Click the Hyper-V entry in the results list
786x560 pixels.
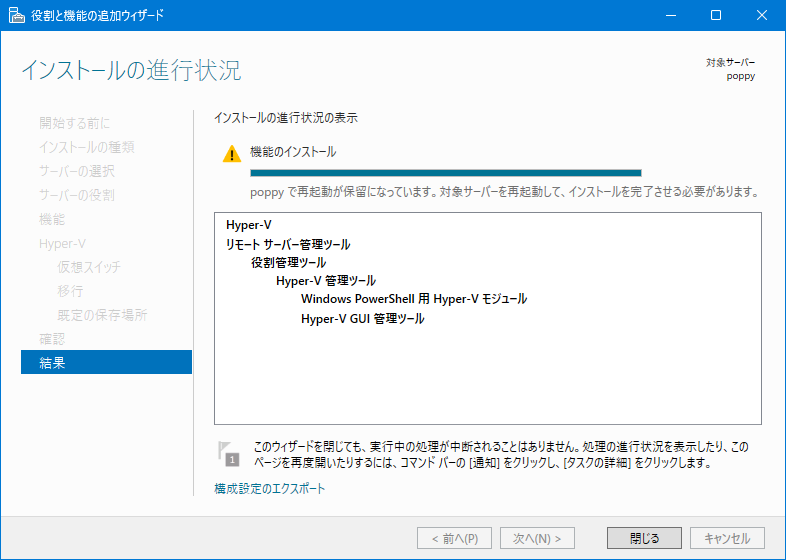(x=249, y=225)
